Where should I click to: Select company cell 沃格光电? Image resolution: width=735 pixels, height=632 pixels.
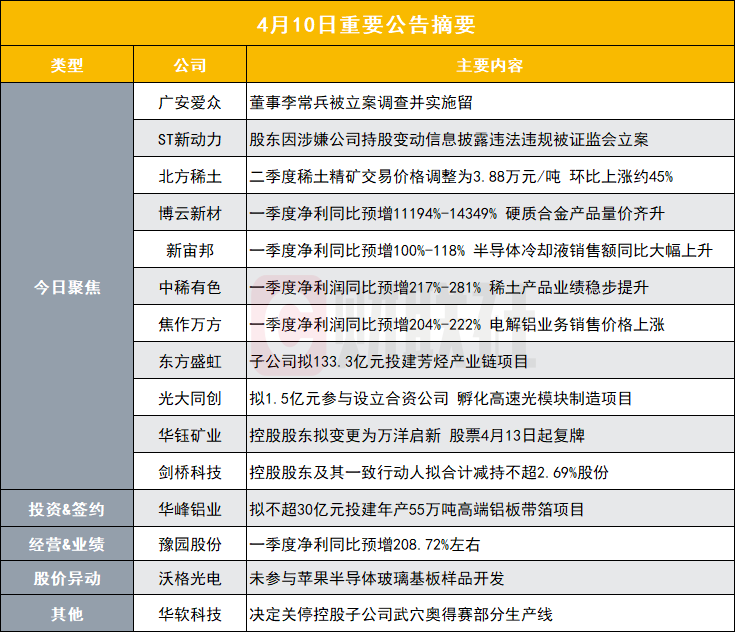click(190, 578)
